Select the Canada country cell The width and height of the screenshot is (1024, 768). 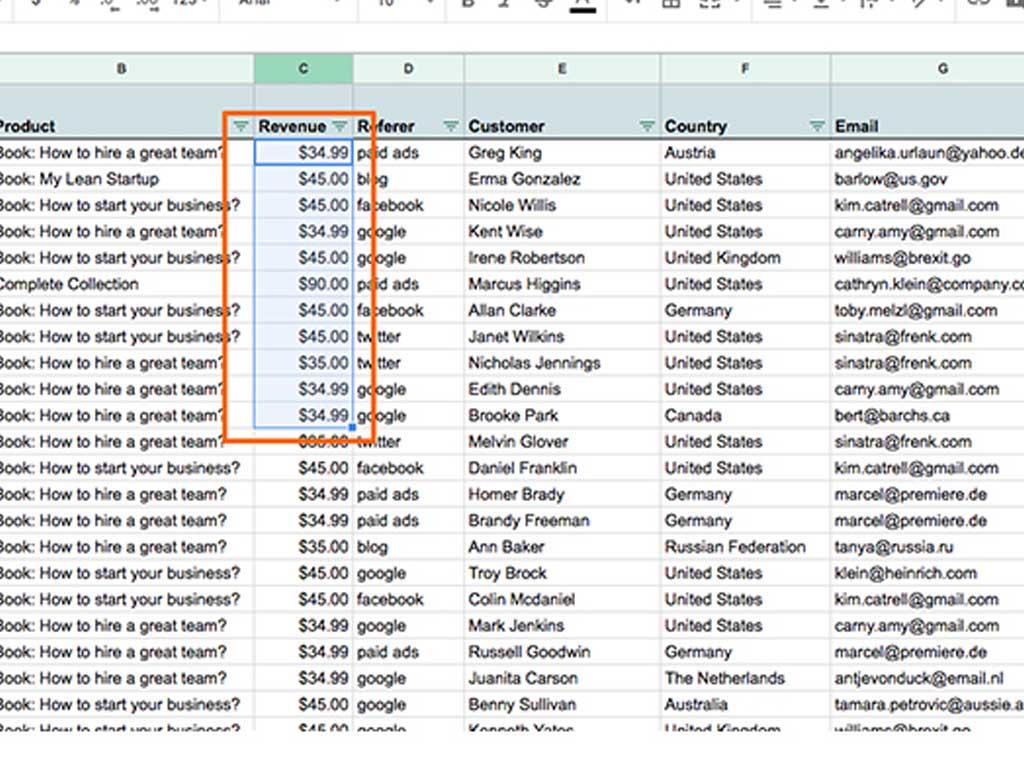click(693, 415)
